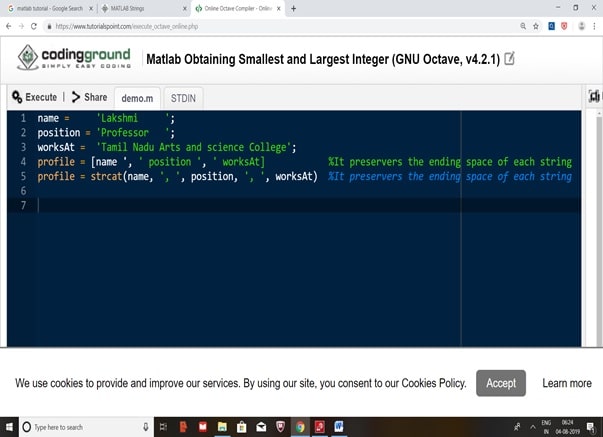Open the red PDF app on the taskbar

(320, 427)
